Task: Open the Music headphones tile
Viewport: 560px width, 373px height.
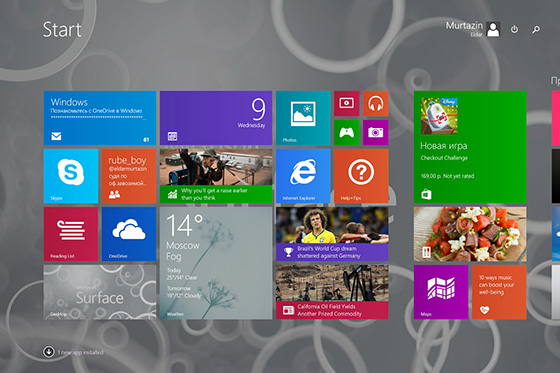Action: (376, 104)
